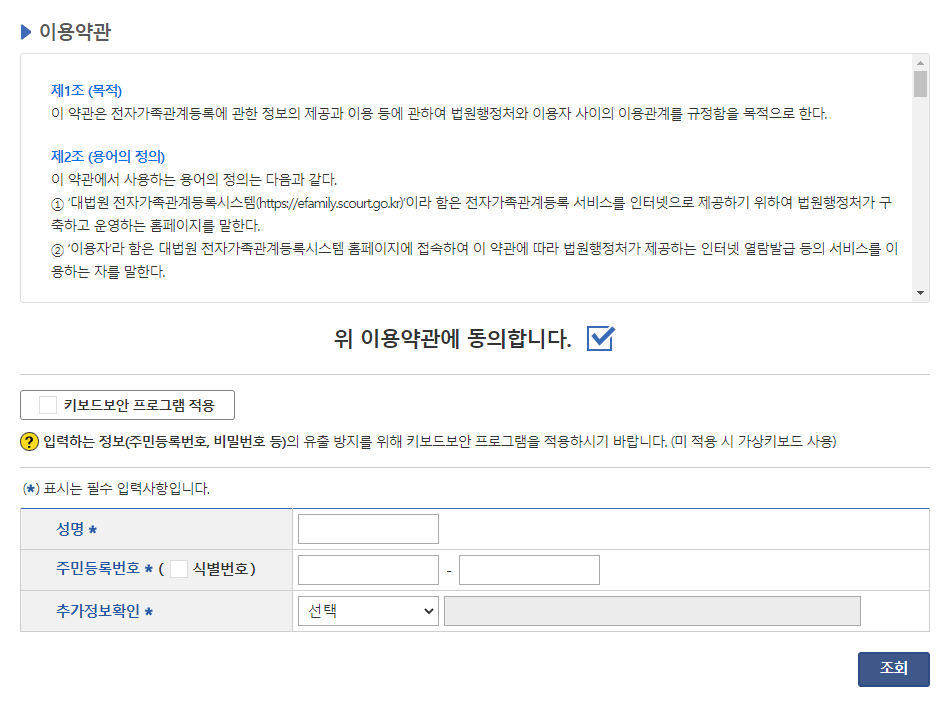Click the 위 이용약관에 동의합니다. text
Image resolution: width=952 pixels, height=704 pixels.
coord(452,339)
